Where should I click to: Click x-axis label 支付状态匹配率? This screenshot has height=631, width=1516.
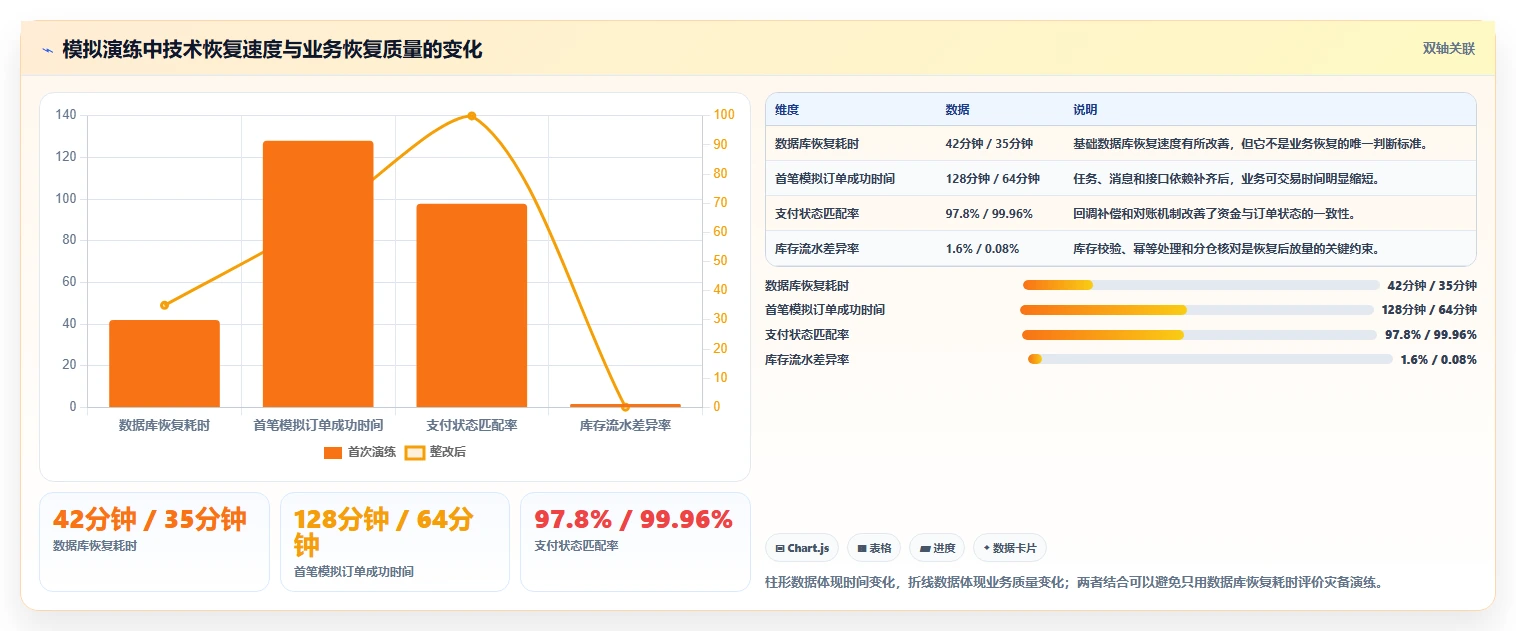472,425
